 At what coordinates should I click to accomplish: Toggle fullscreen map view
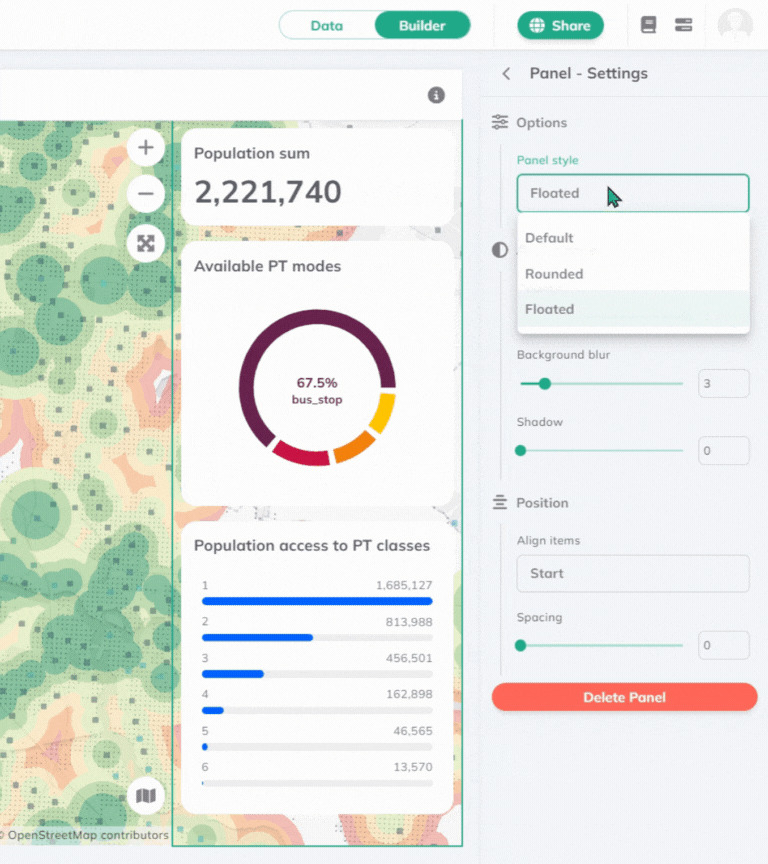pos(146,243)
